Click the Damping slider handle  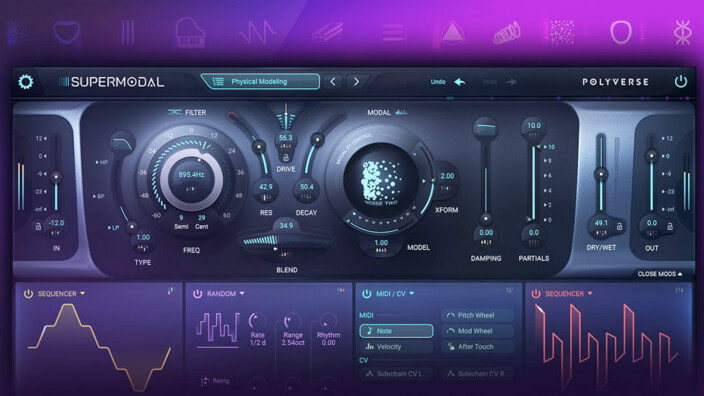point(485,219)
